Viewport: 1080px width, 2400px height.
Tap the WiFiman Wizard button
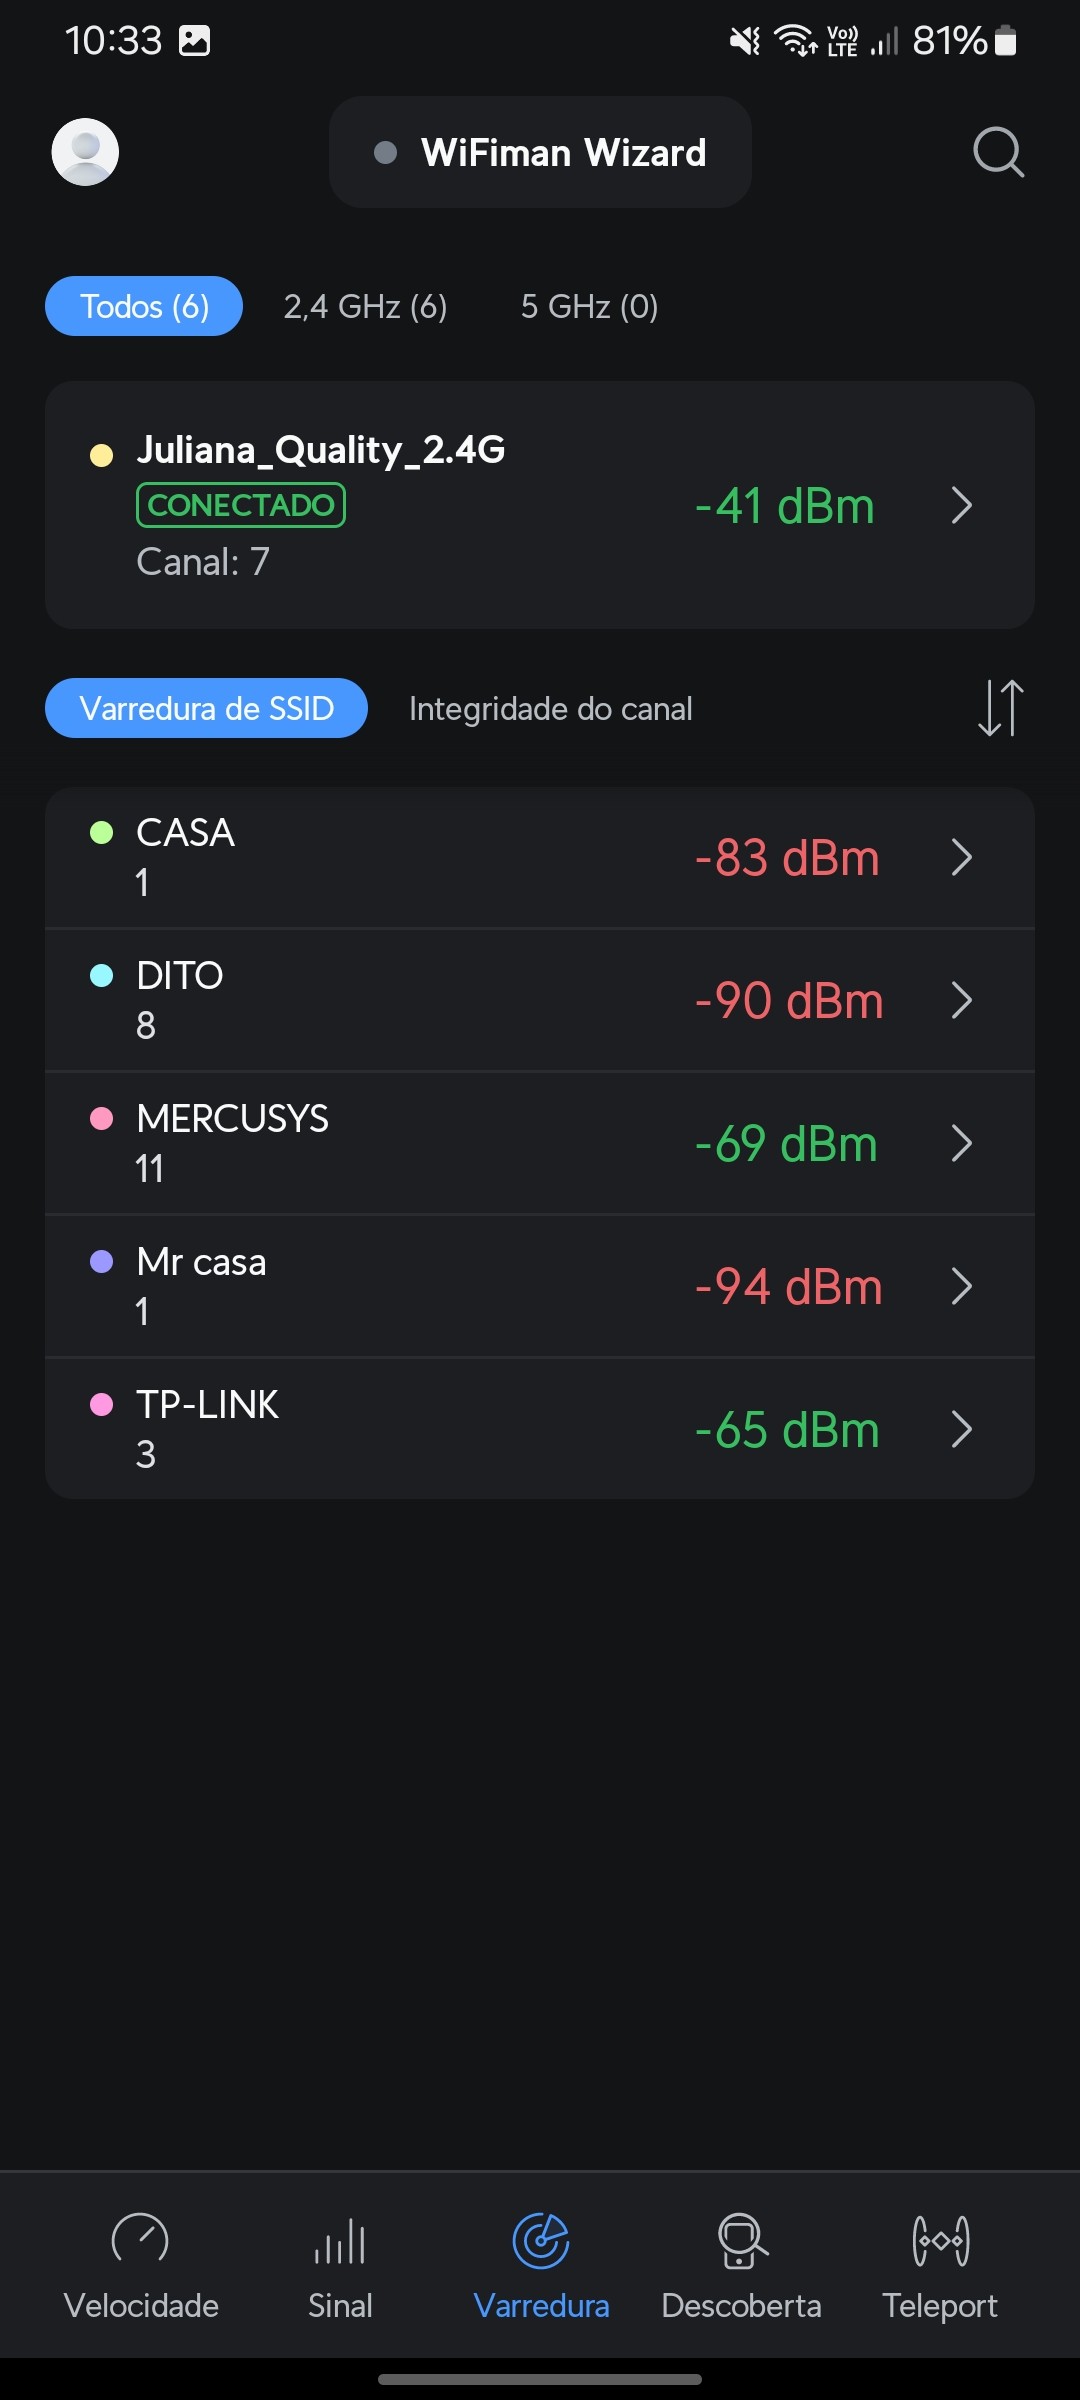[x=540, y=152]
